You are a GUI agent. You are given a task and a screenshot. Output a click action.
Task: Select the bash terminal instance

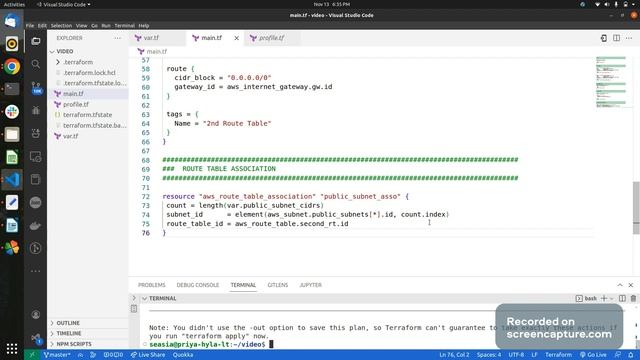click(x=586, y=298)
